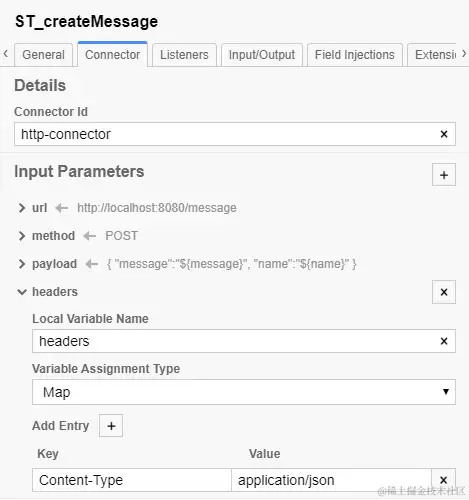The width and height of the screenshot is (469, 500).
Task: Clear the Local Variable Name field
Action: click(444, 341)
